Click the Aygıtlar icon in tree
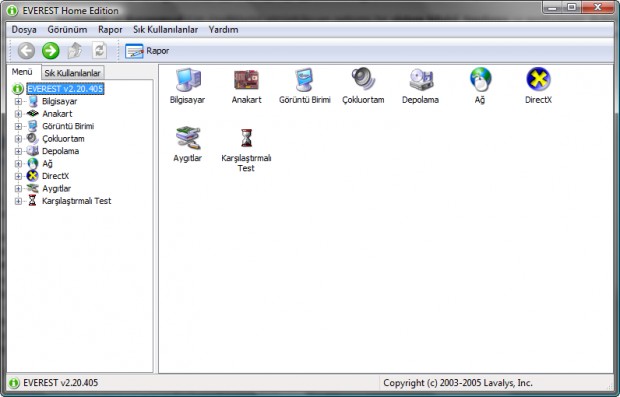The width and height of the screenshot is (620, 397). [32, 188]
